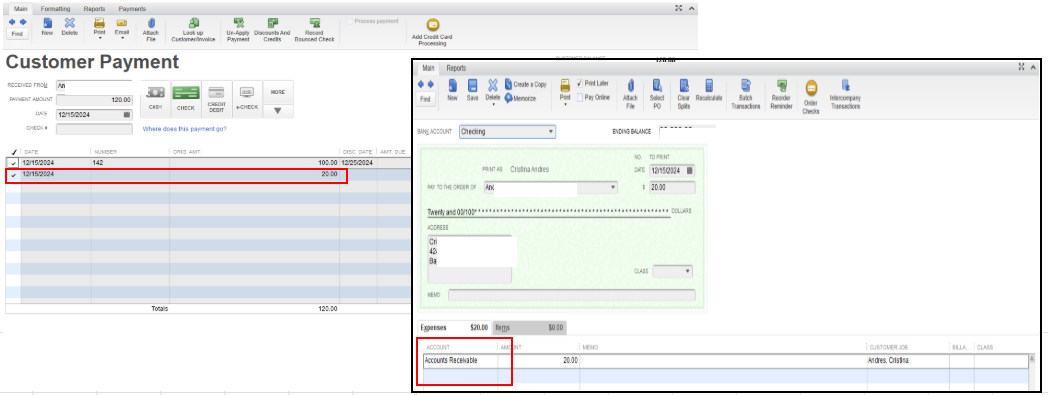
Task: Click the Recalculate icon
Action: pyautogui.click(x=709, y=85)
